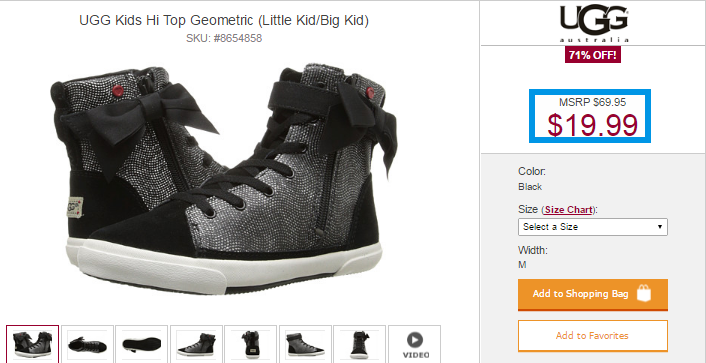
Task: Click the 71% OFF badge
Action: (593, 55)
